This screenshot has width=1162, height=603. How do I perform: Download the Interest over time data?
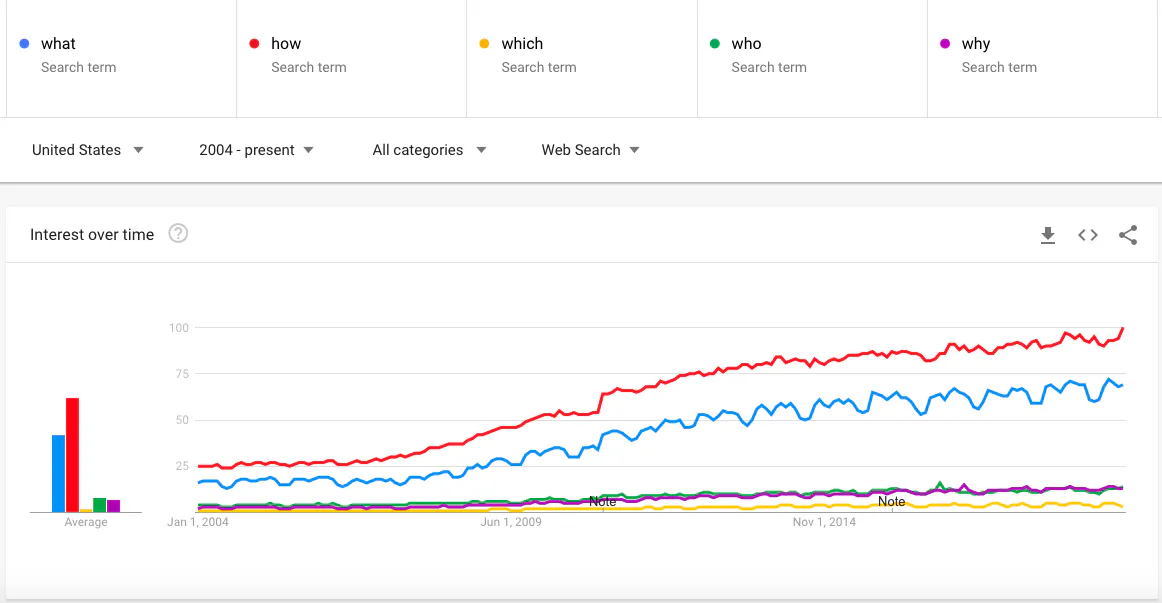(x=1048, y=235)
